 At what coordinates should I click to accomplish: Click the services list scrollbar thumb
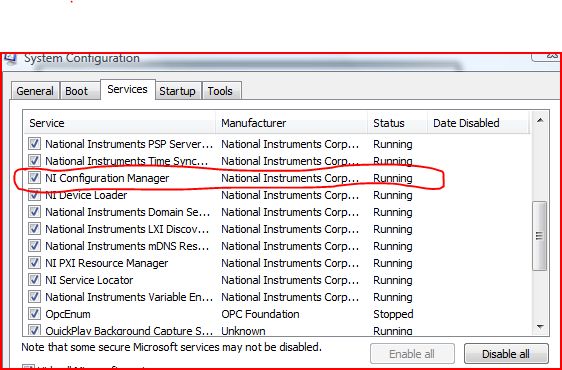coord(540,236)
